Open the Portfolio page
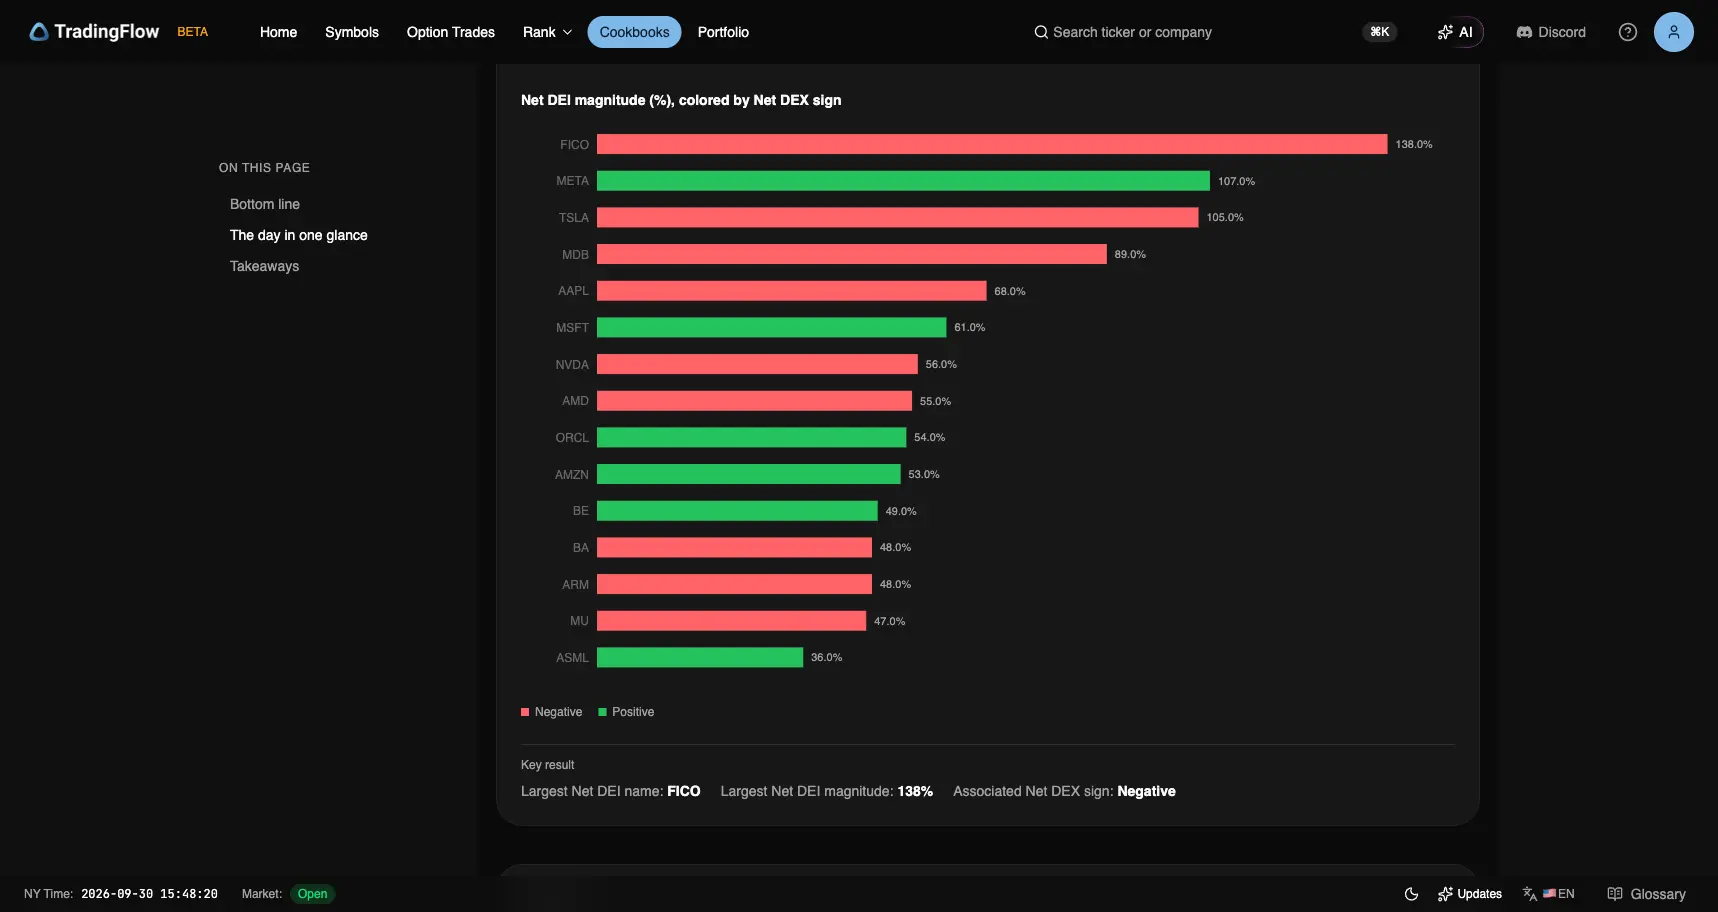1718x912 pixels. point(723,32)
